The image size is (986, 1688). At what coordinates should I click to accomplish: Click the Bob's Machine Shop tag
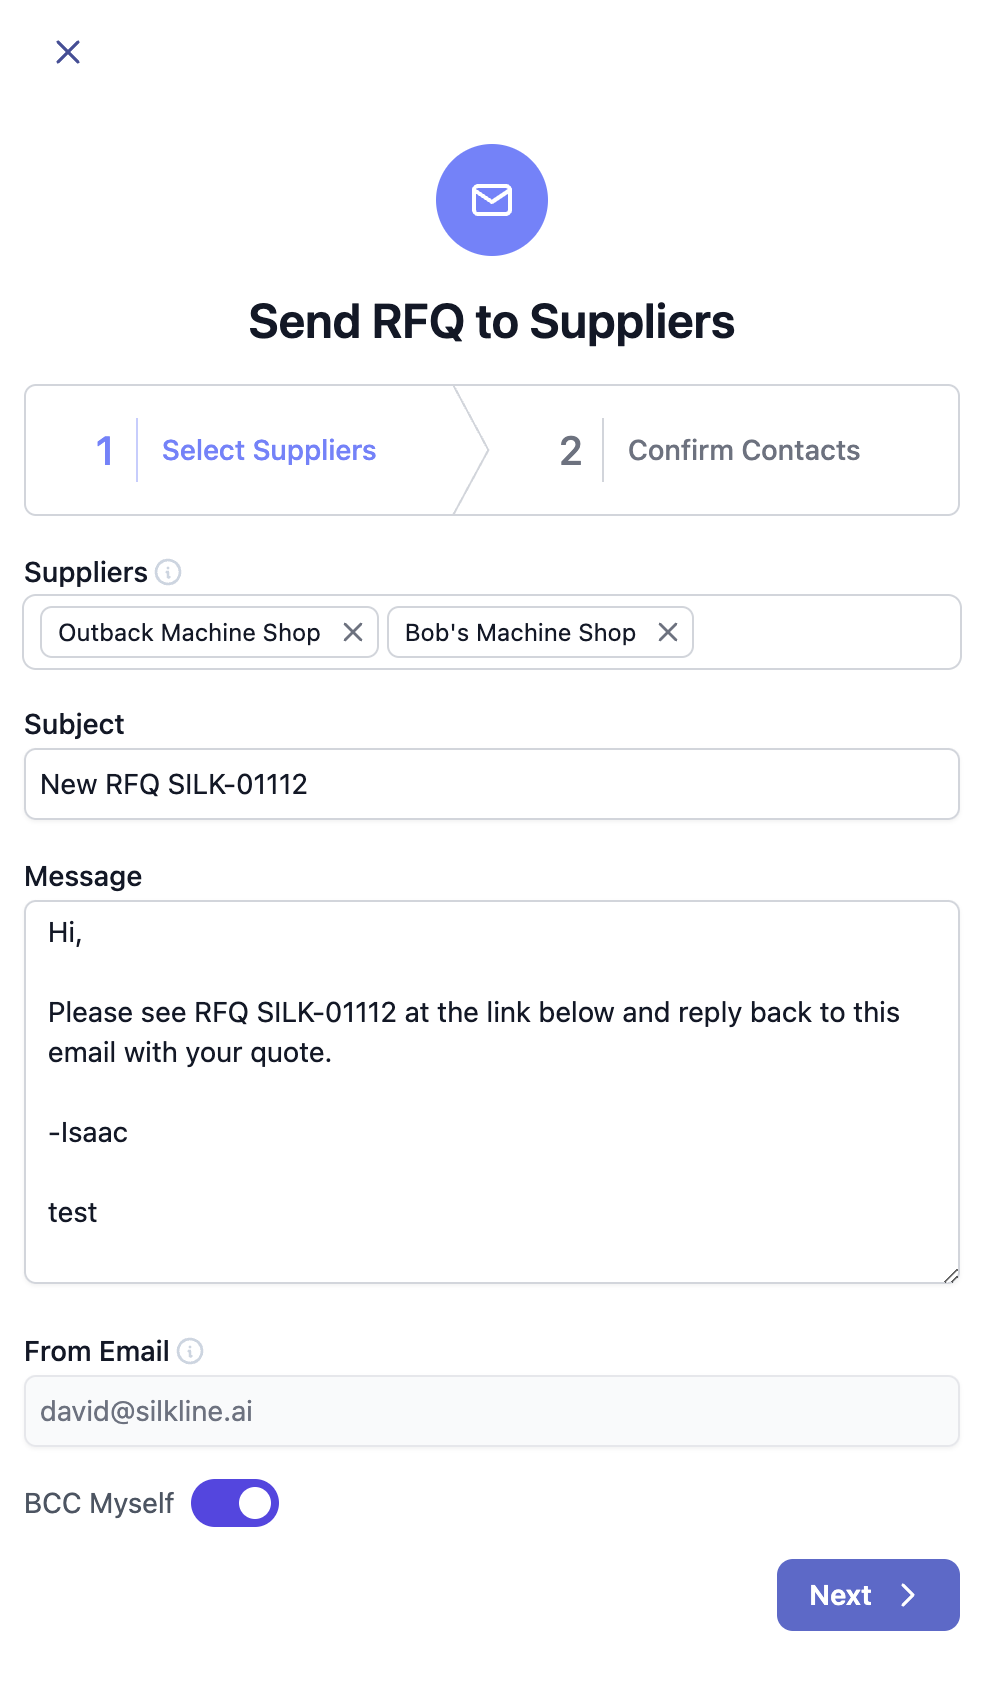click(520, 632)
